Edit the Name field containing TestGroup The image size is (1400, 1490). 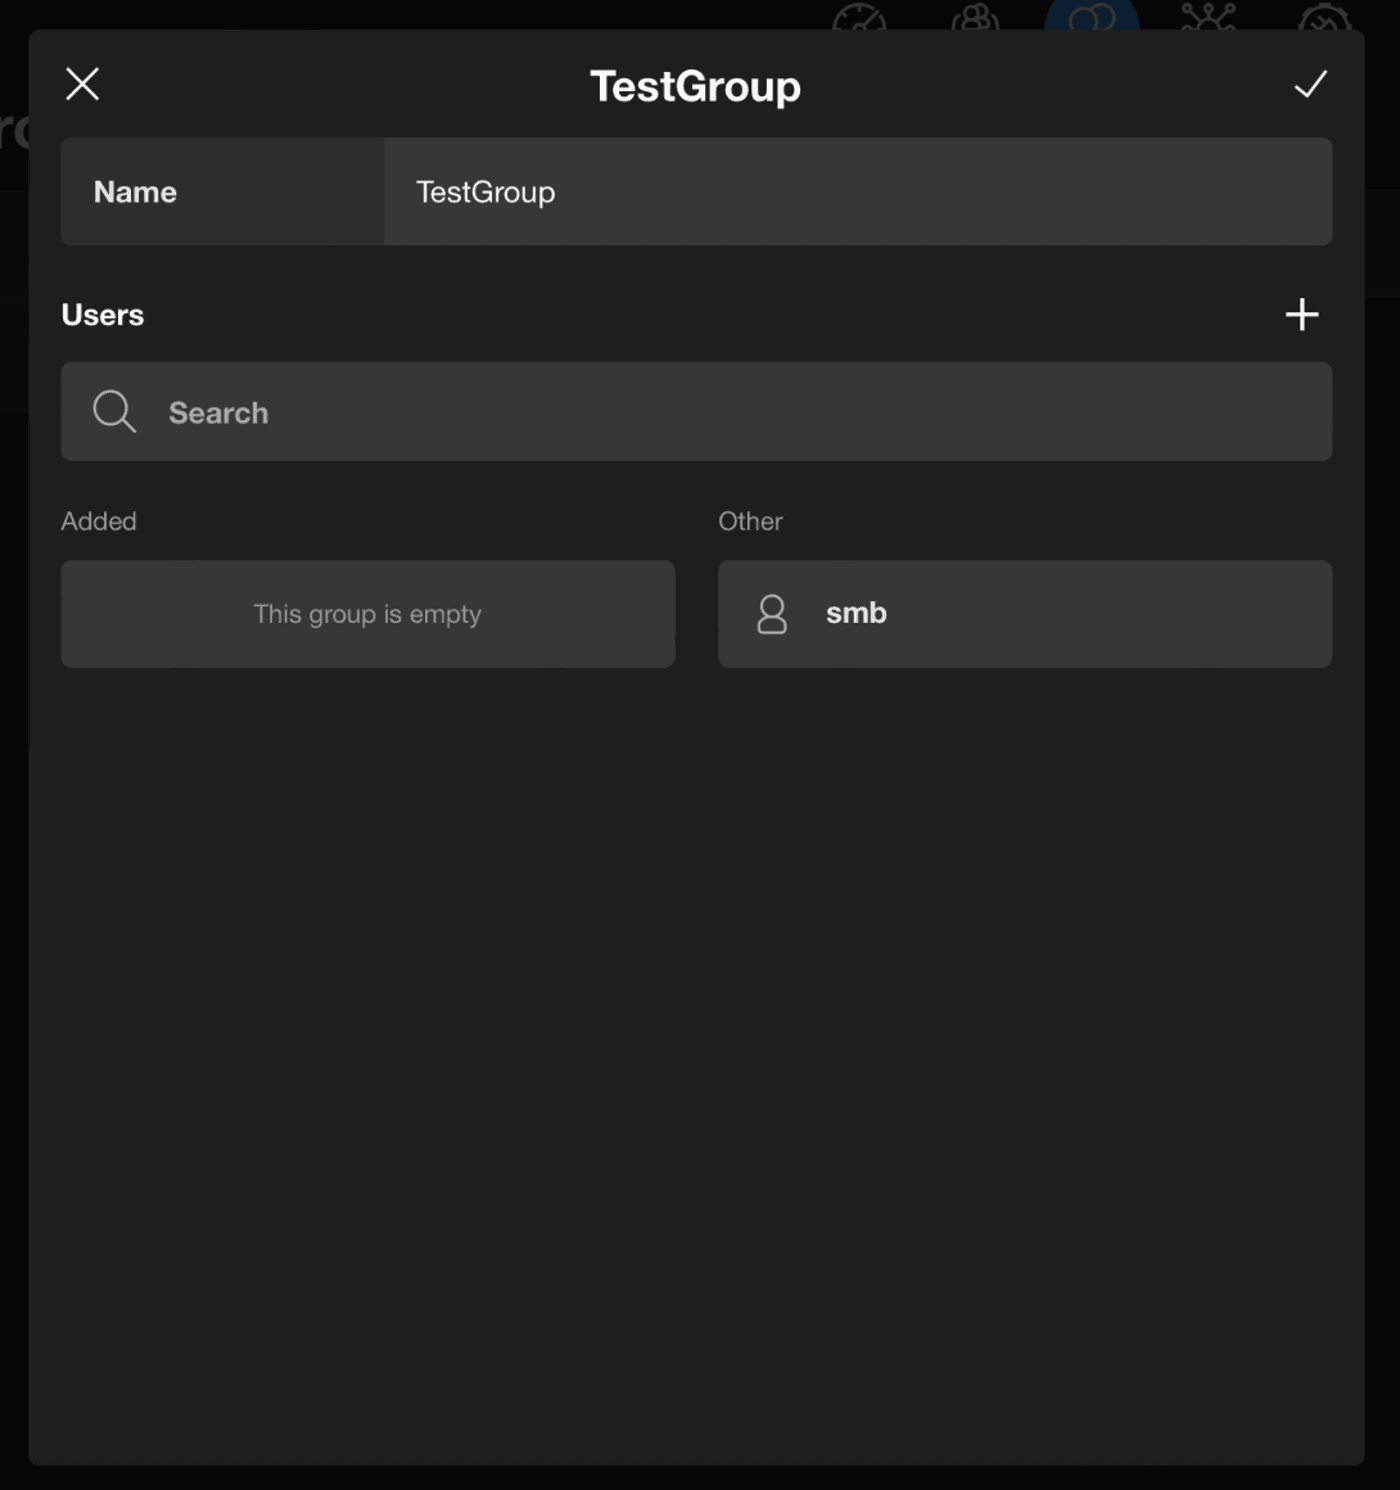click(x=856, y=192)
